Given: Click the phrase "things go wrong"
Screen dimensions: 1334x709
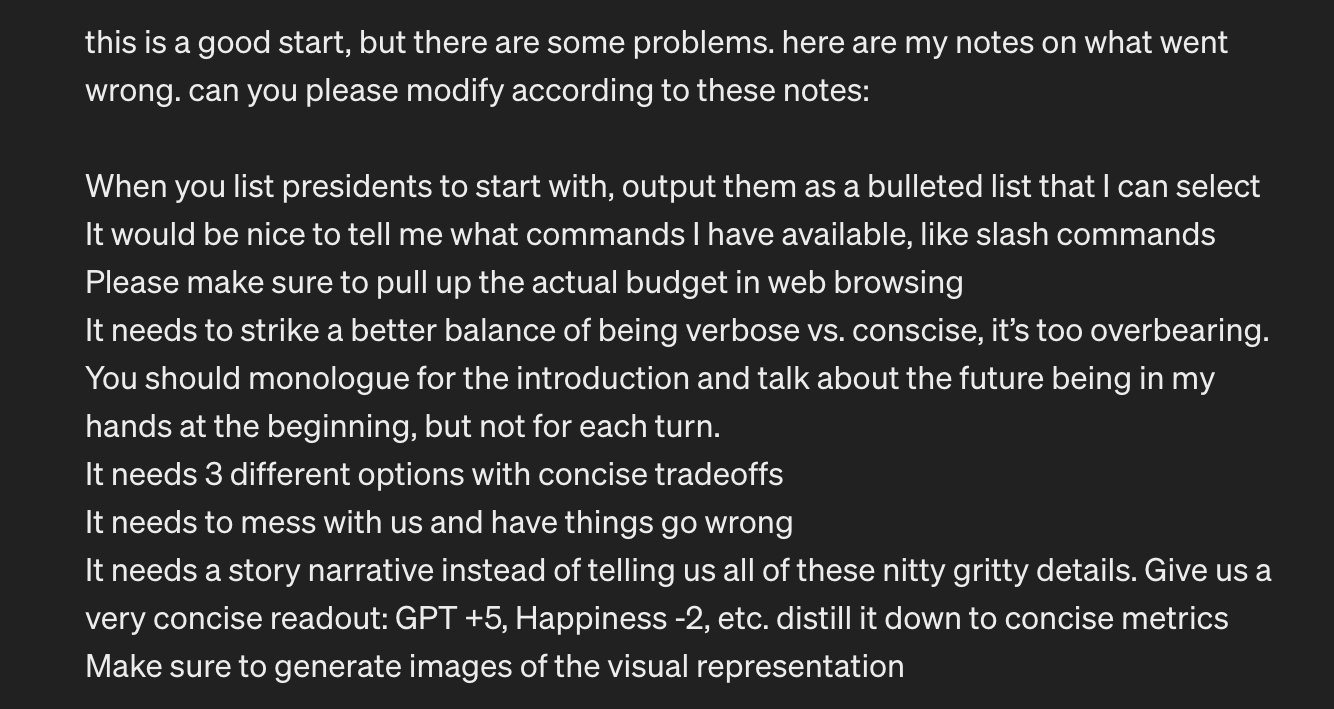Looking at the screenshot, I should (678, 523).
